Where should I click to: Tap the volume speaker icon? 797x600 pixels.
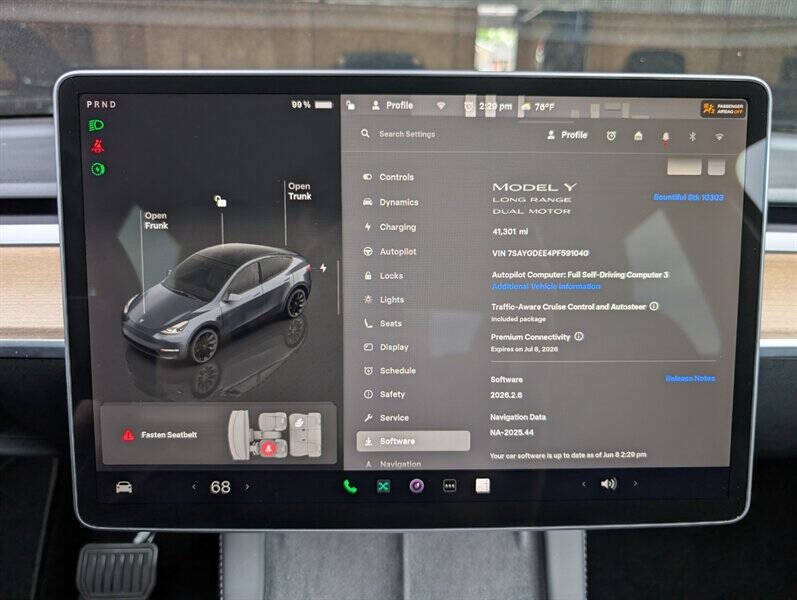tap(608, 484)
